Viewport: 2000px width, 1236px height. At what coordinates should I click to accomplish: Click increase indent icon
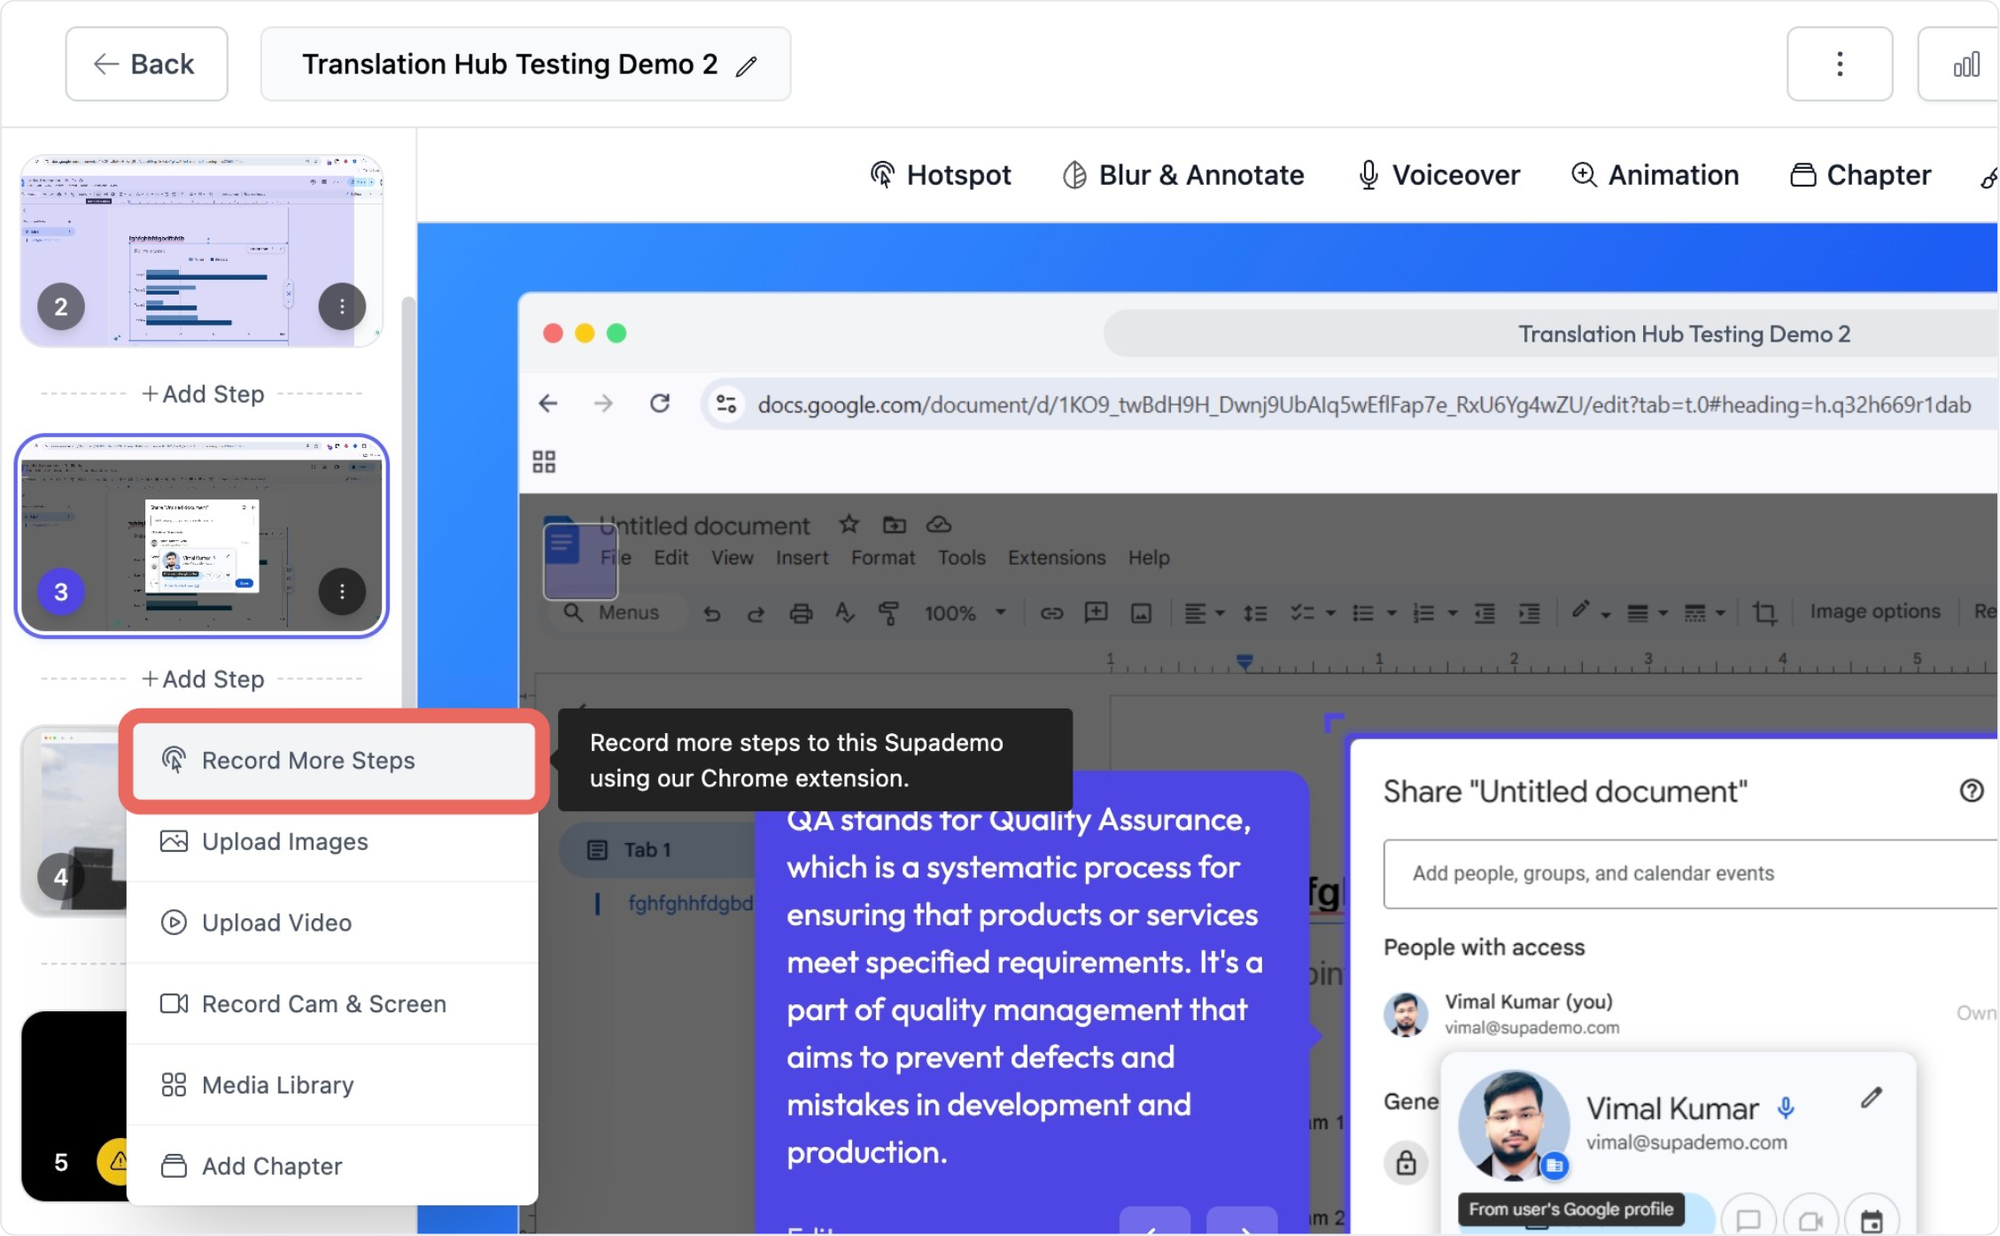point(1529,613)
